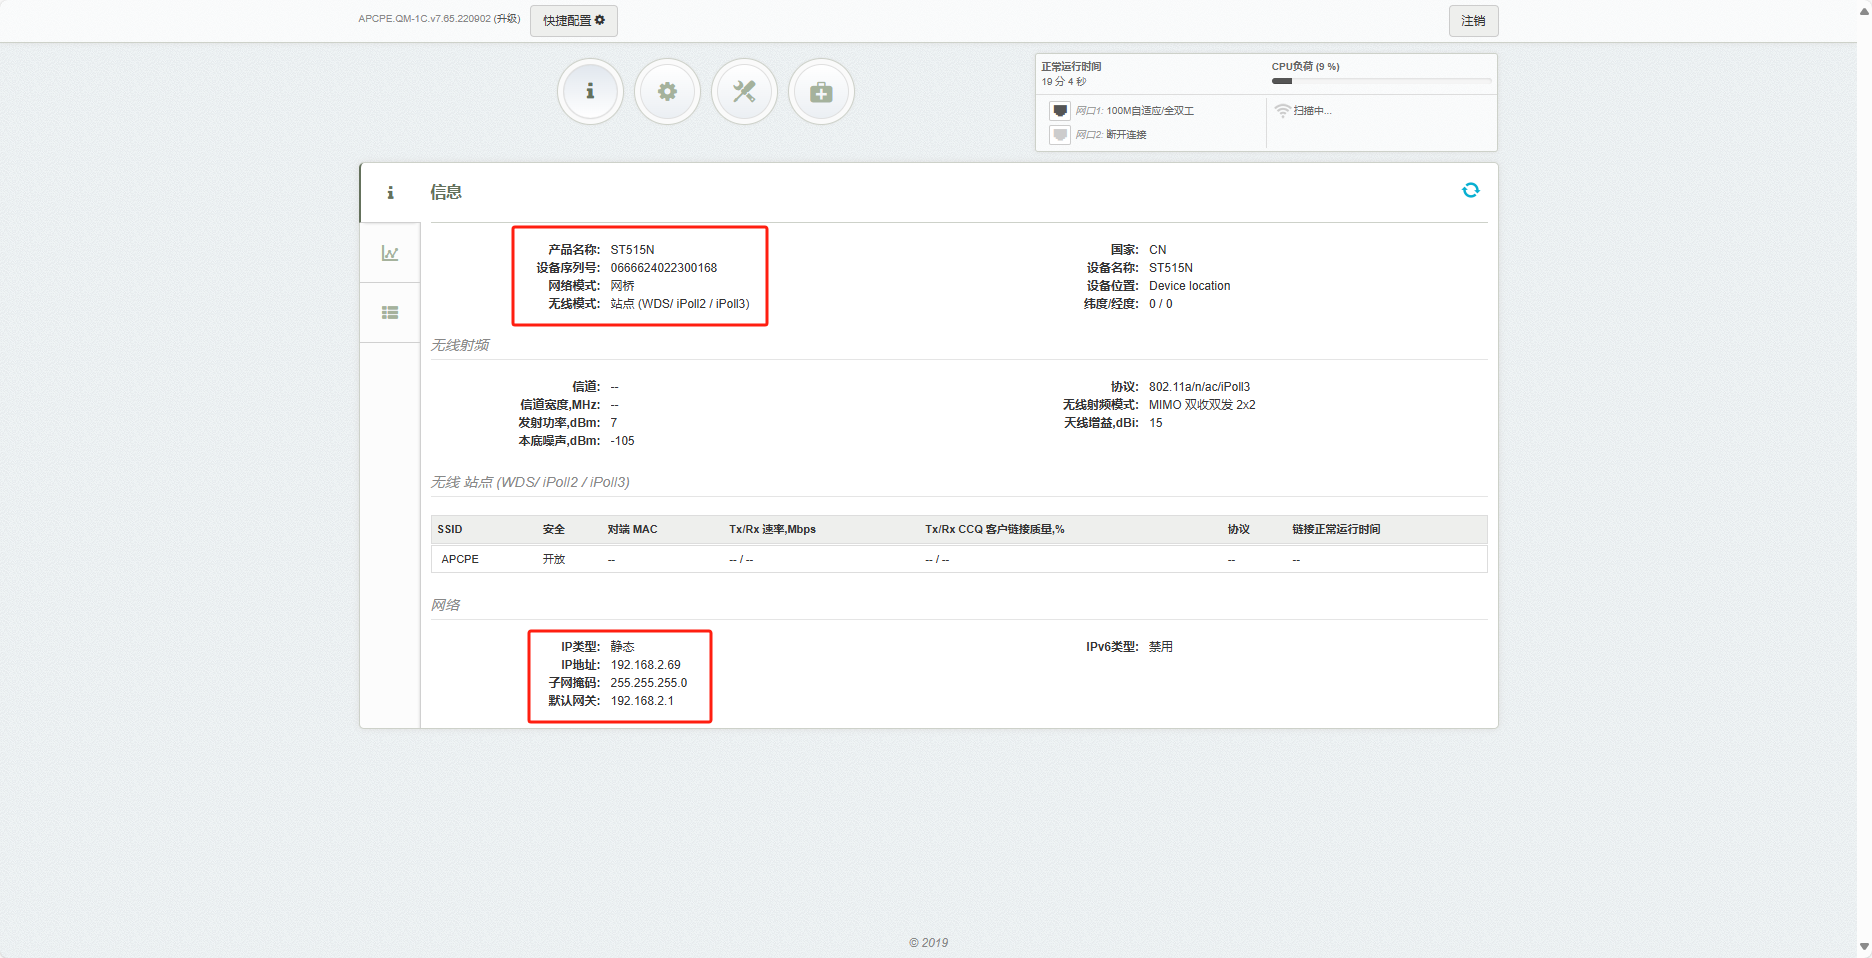The height and width of the screenshot is (958, 1872).
Task: Switch to the statistics graph sidebar tab
Action: coord(390,253)
